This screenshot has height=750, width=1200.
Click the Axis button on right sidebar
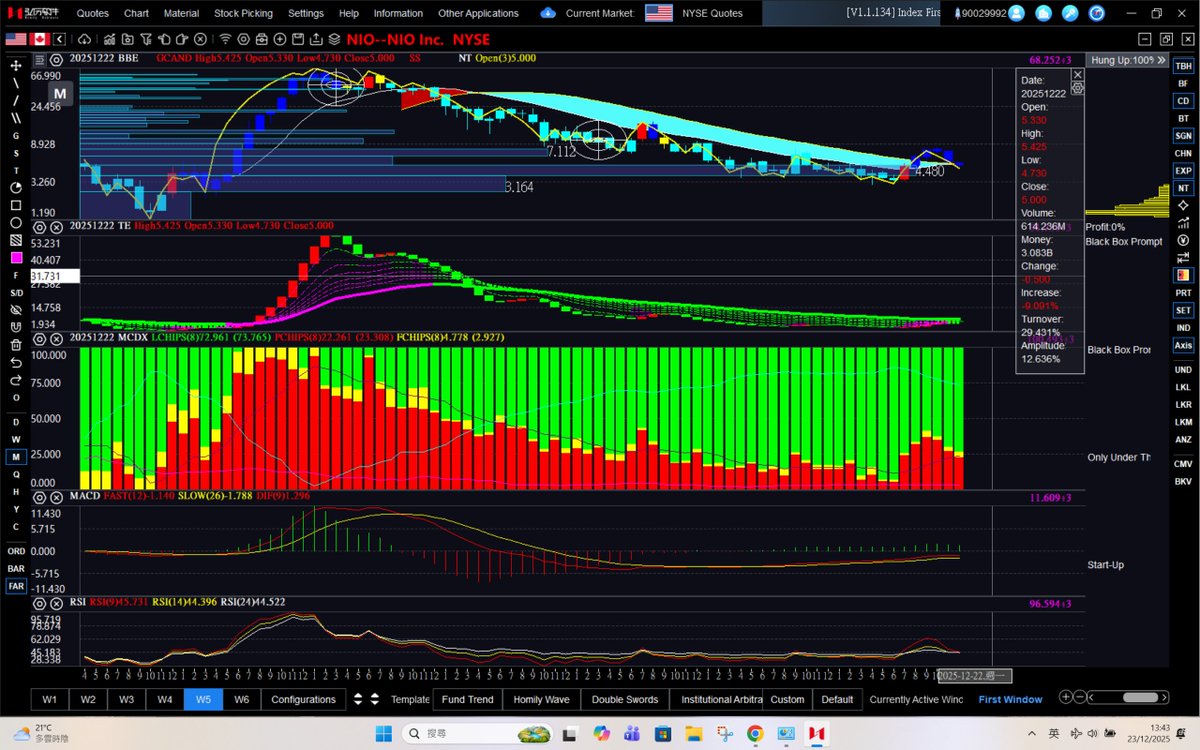(x=1183, y=345)
